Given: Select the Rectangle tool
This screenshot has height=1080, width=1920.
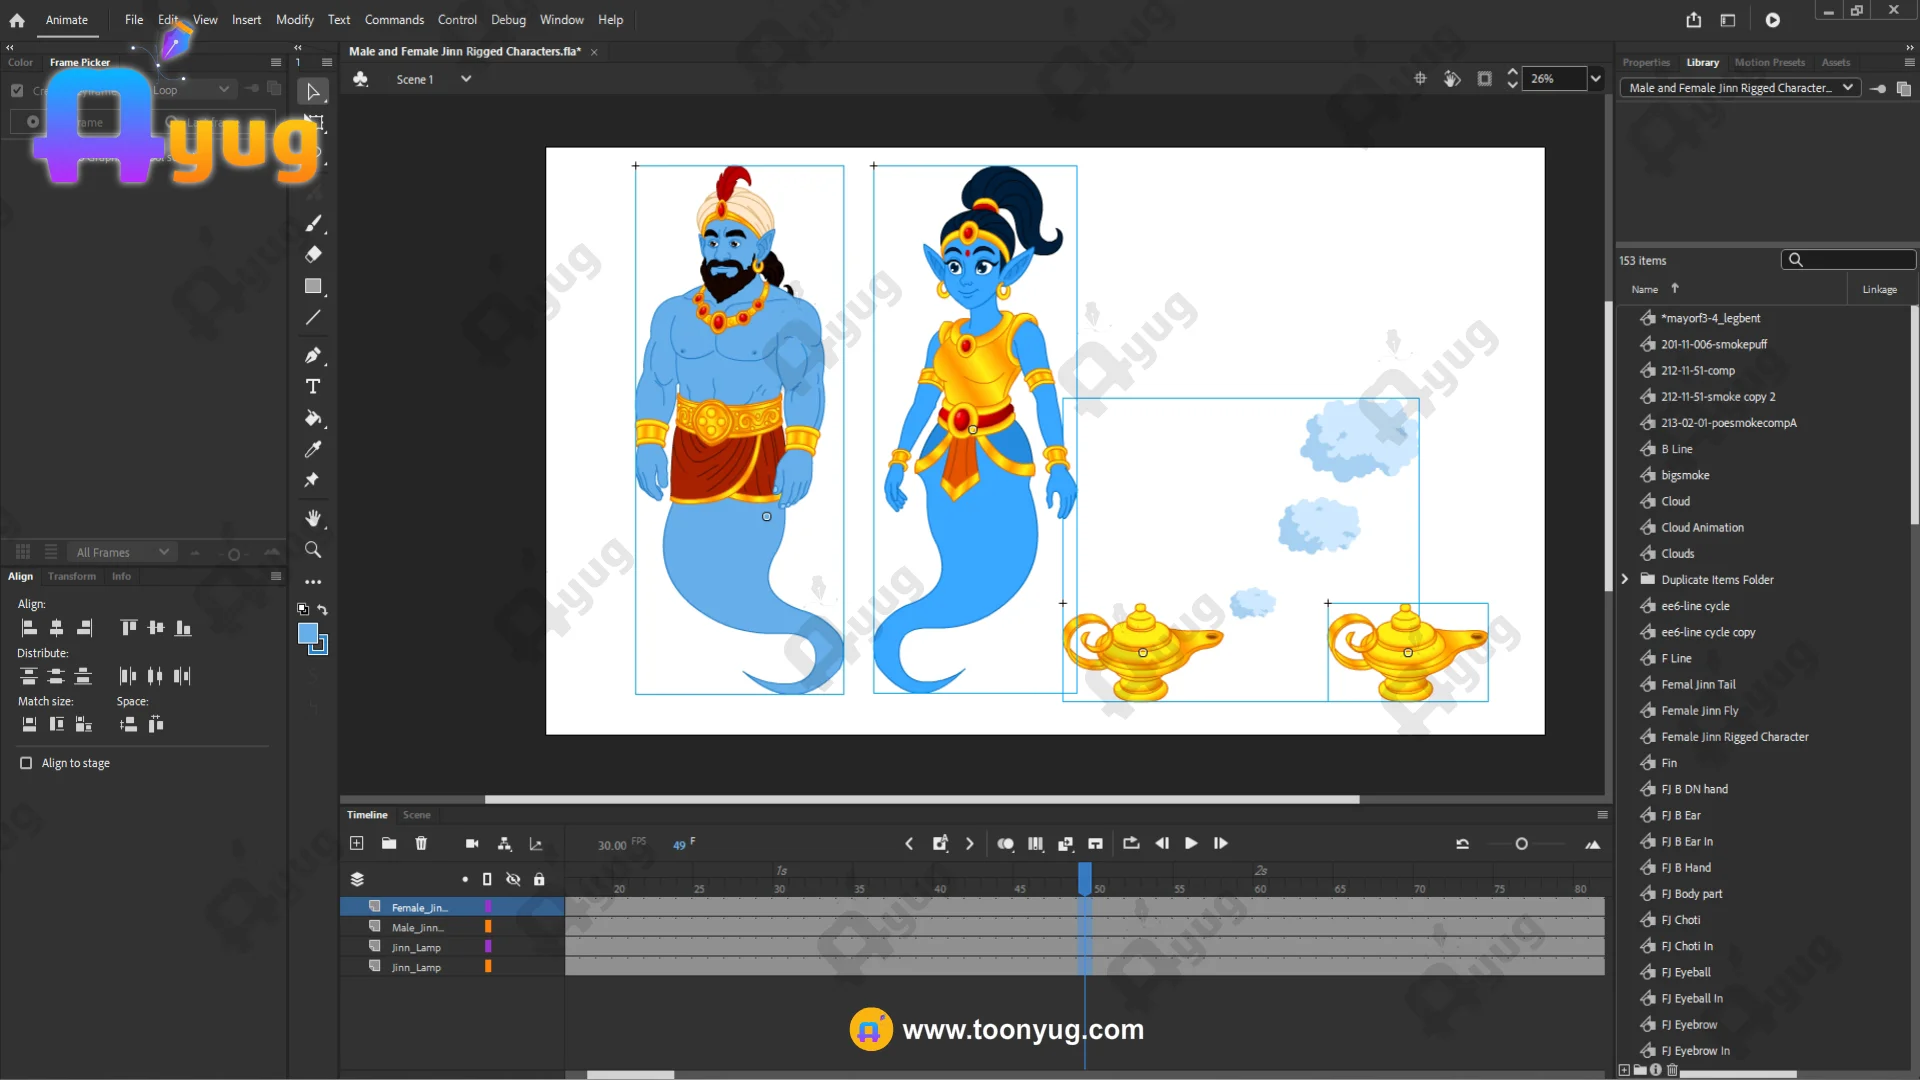Looking at the screenshot, I should click(x=313, y=286).
